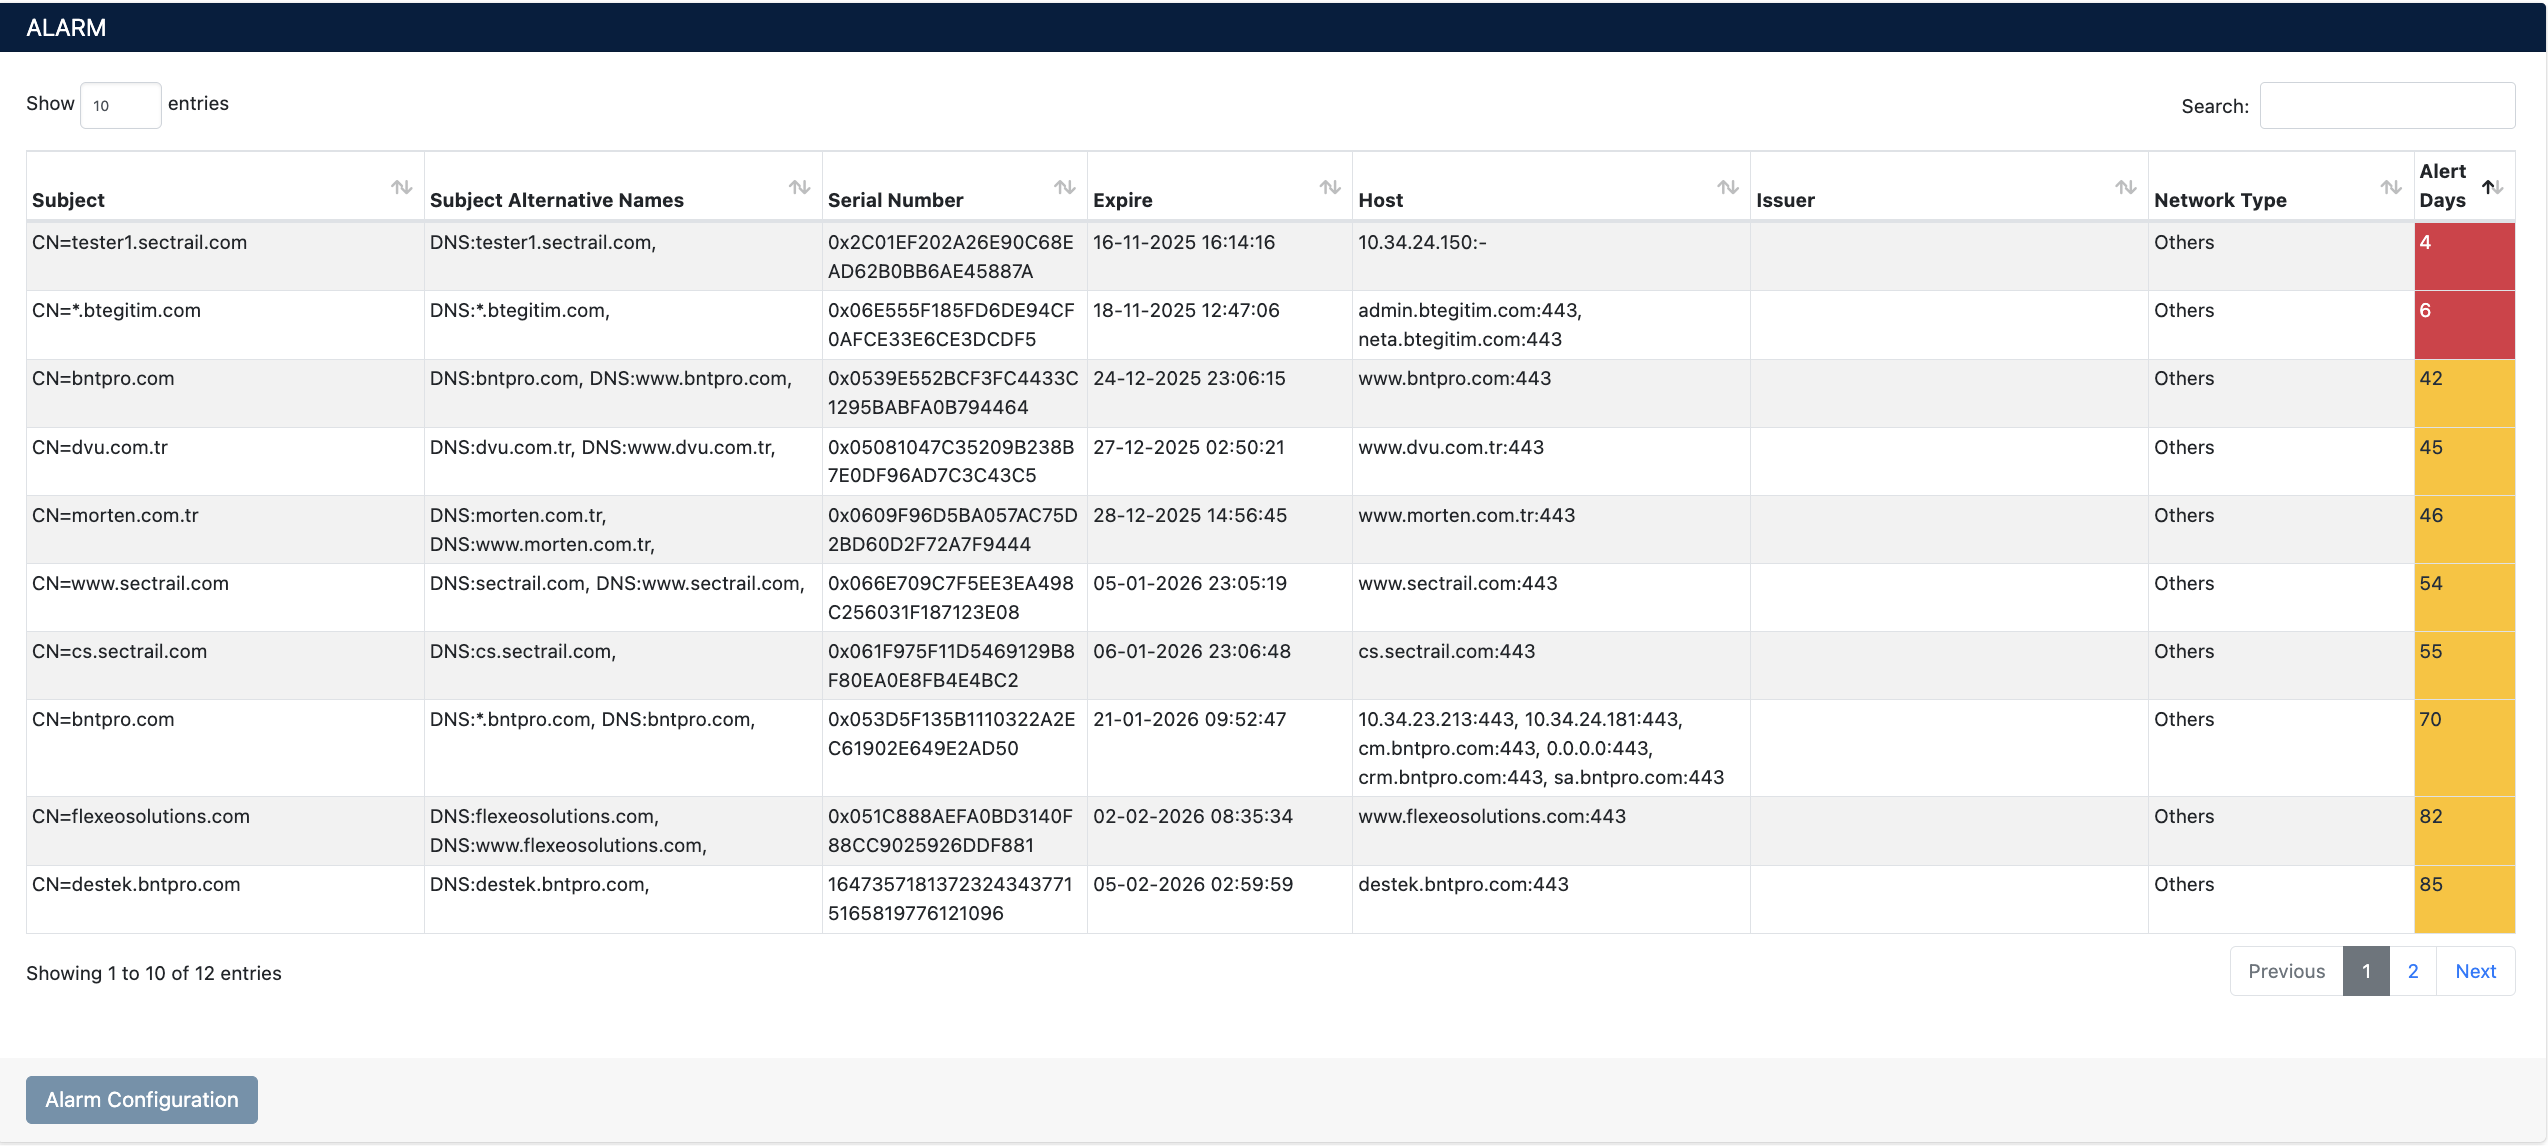2548x1146 pixels.
Task: Click the Previous pagination button
Action: 2286,971
